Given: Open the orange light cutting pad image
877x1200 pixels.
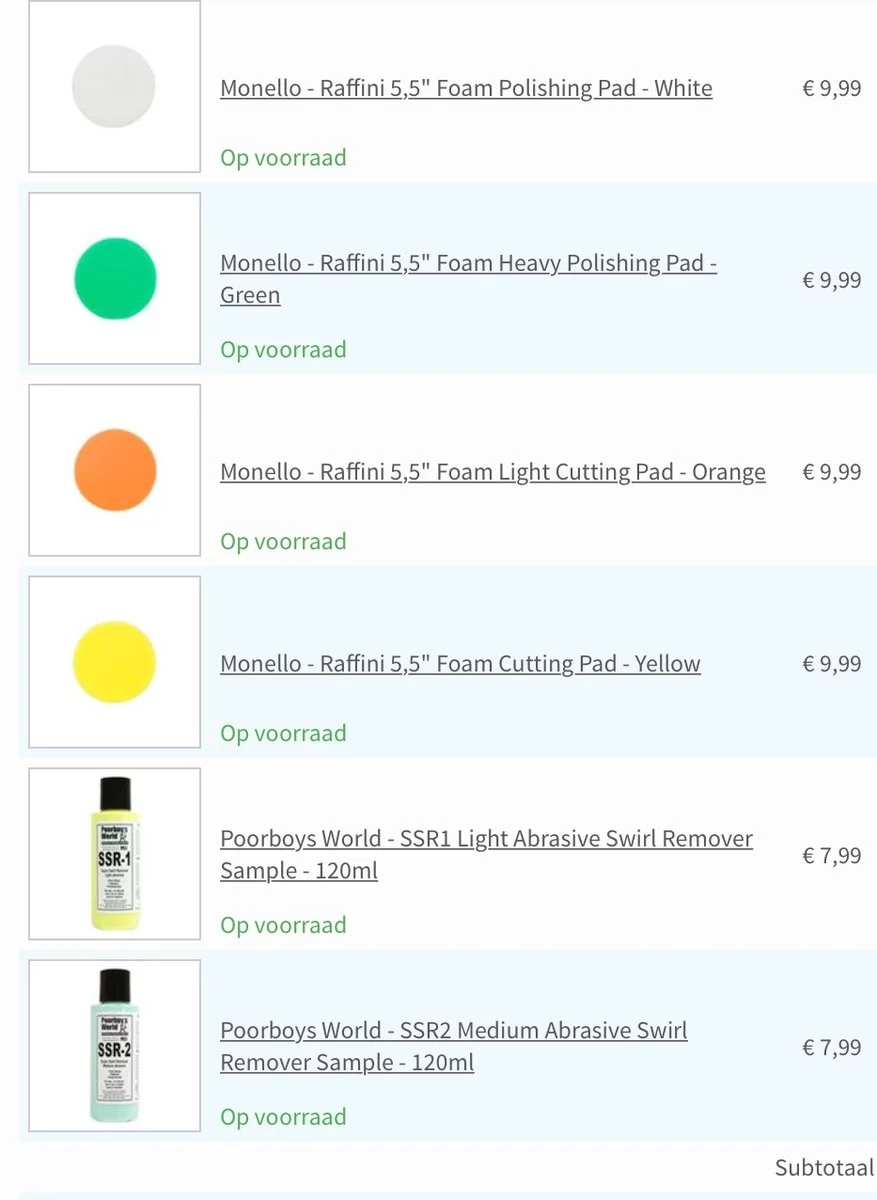Looking at the screenshot, I should click(x=114, y=470).
